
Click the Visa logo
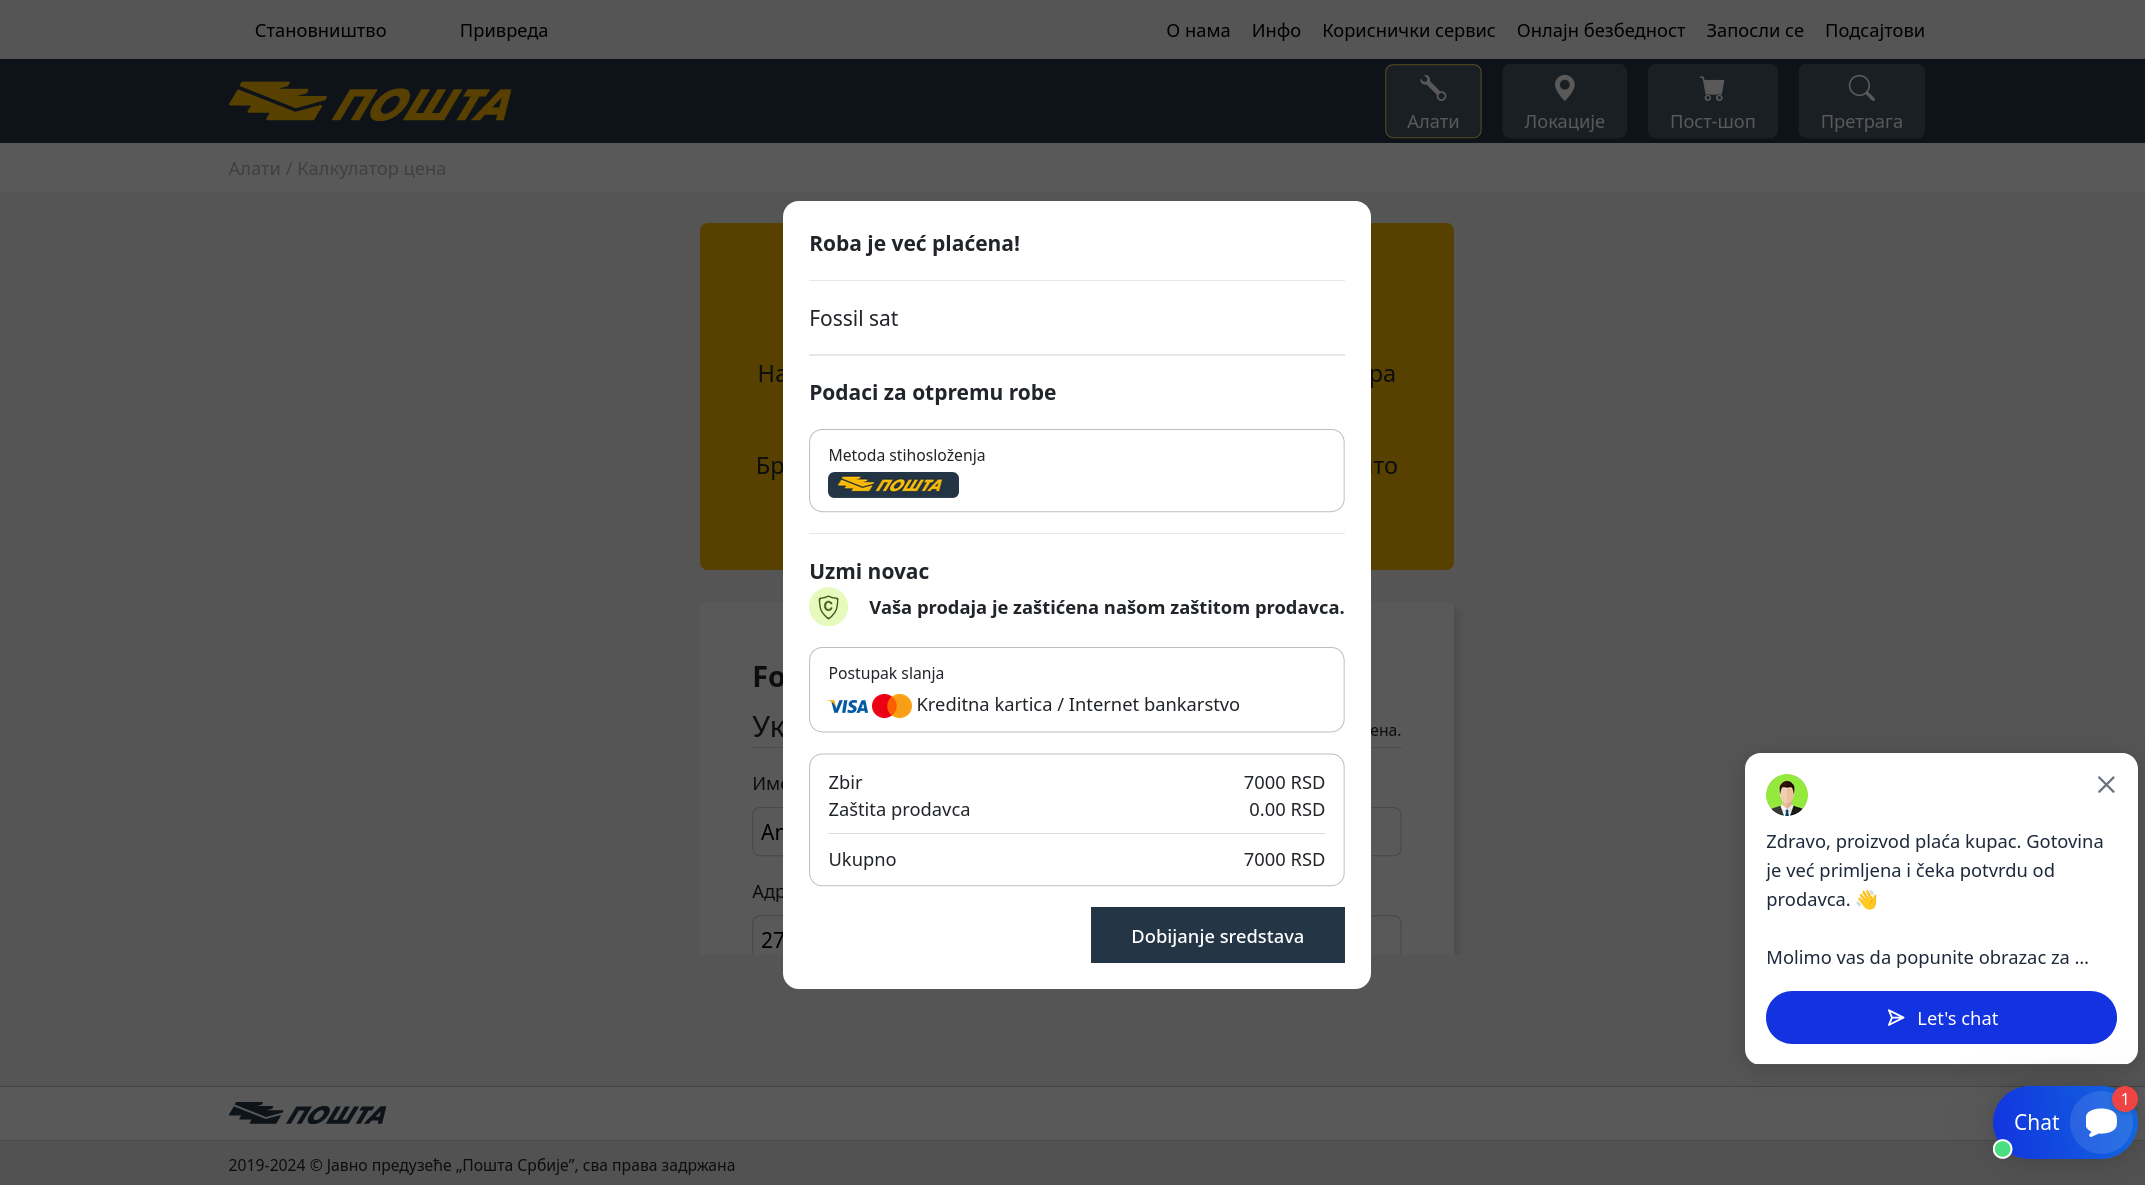(848, 706)
